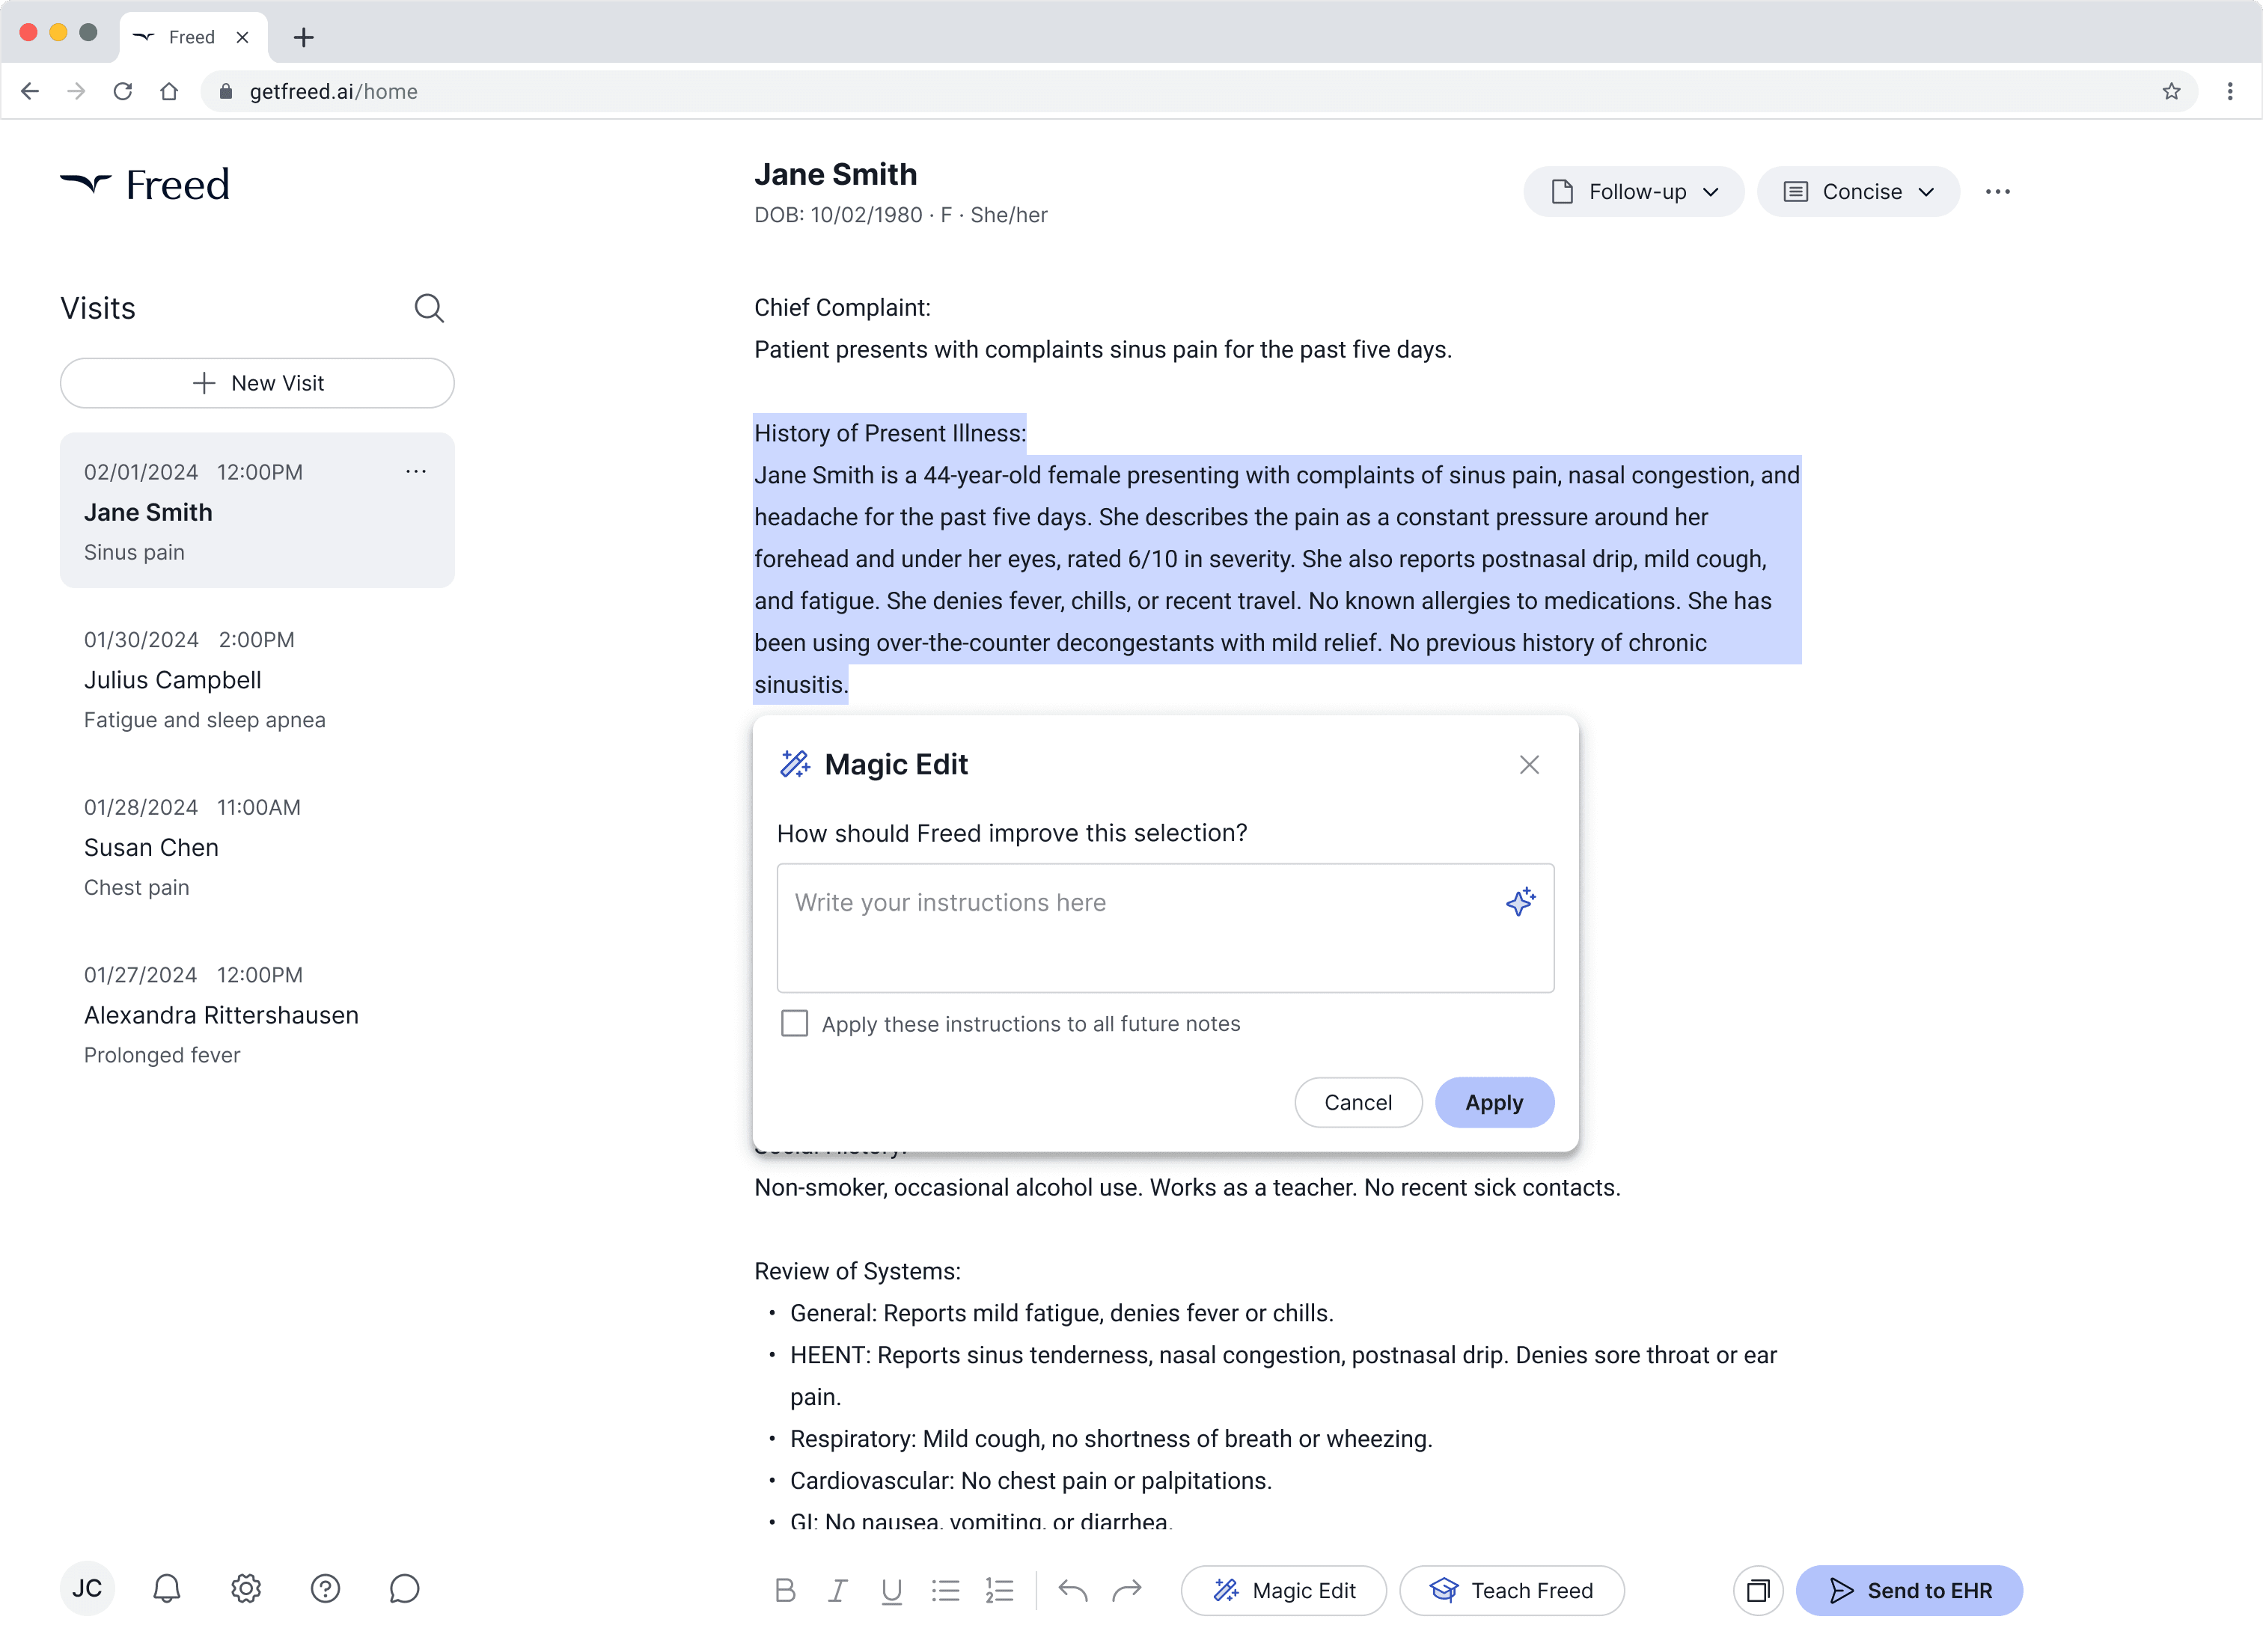Bookmark this page with the star
The height and width of the screenshot is (1652, 2263).
(x=2171, y=91)
